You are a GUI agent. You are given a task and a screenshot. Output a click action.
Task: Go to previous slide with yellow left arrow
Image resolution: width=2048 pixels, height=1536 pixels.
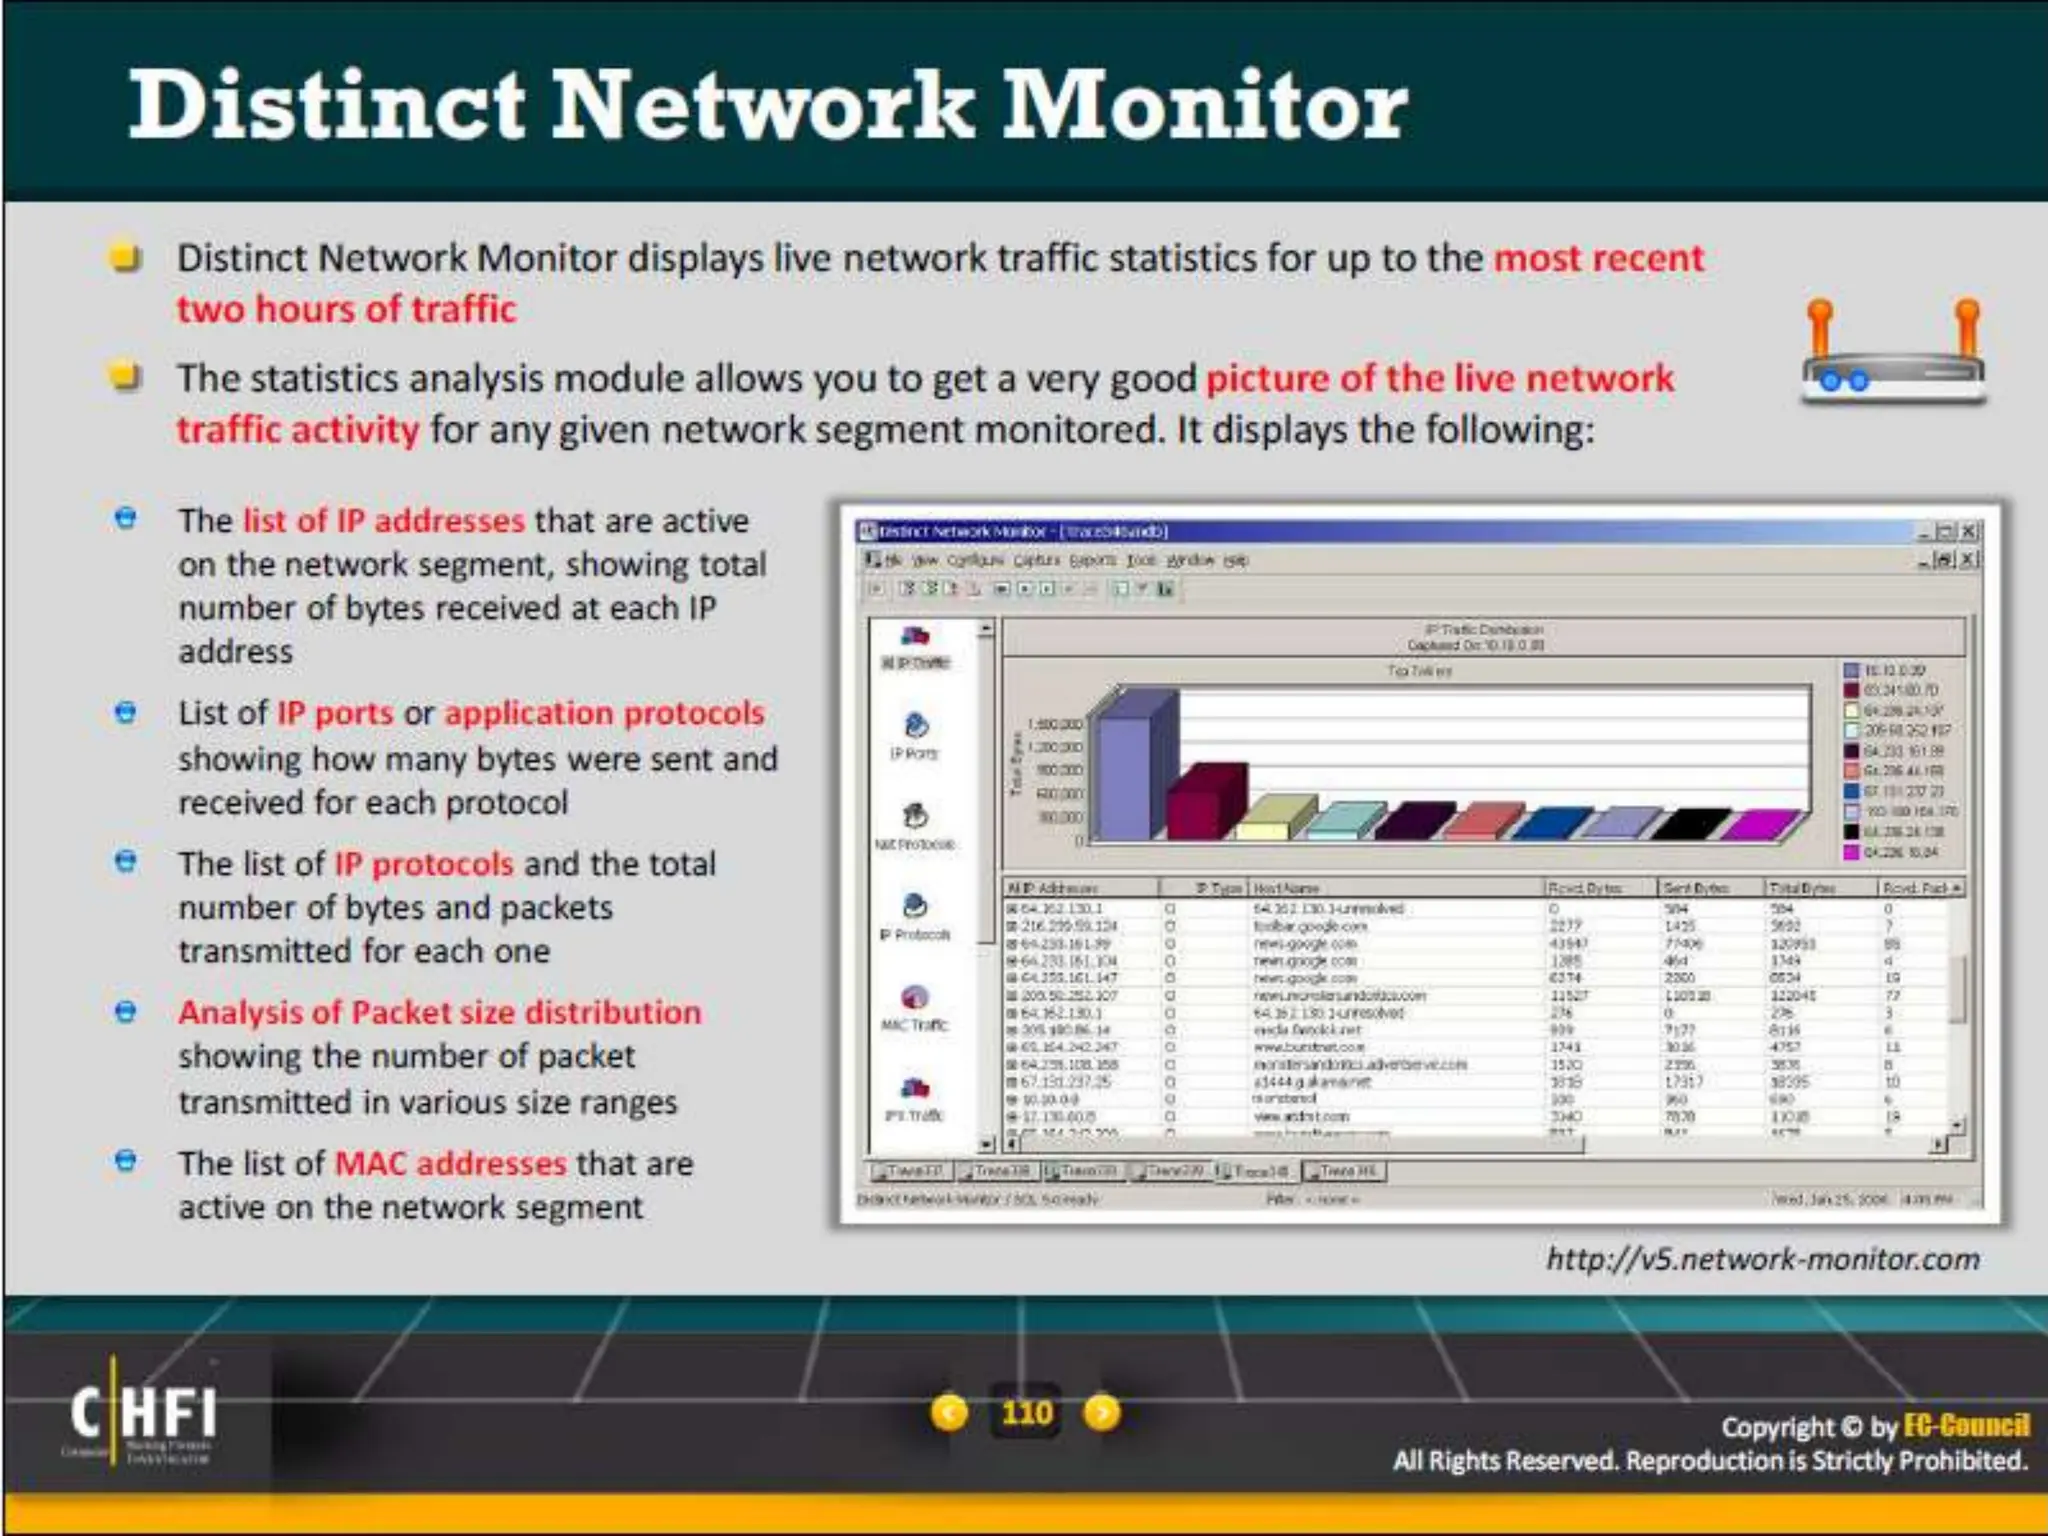click(949, 1413)
